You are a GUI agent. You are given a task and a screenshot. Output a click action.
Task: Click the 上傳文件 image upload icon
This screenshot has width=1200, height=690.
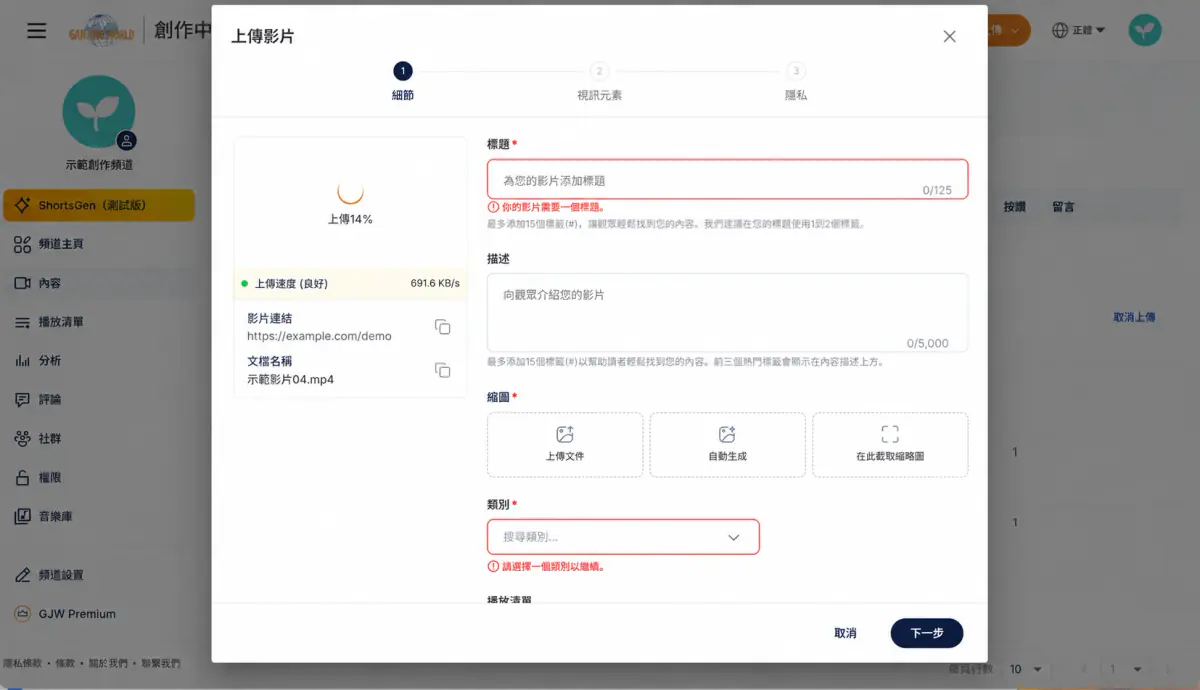click(565, 434)
